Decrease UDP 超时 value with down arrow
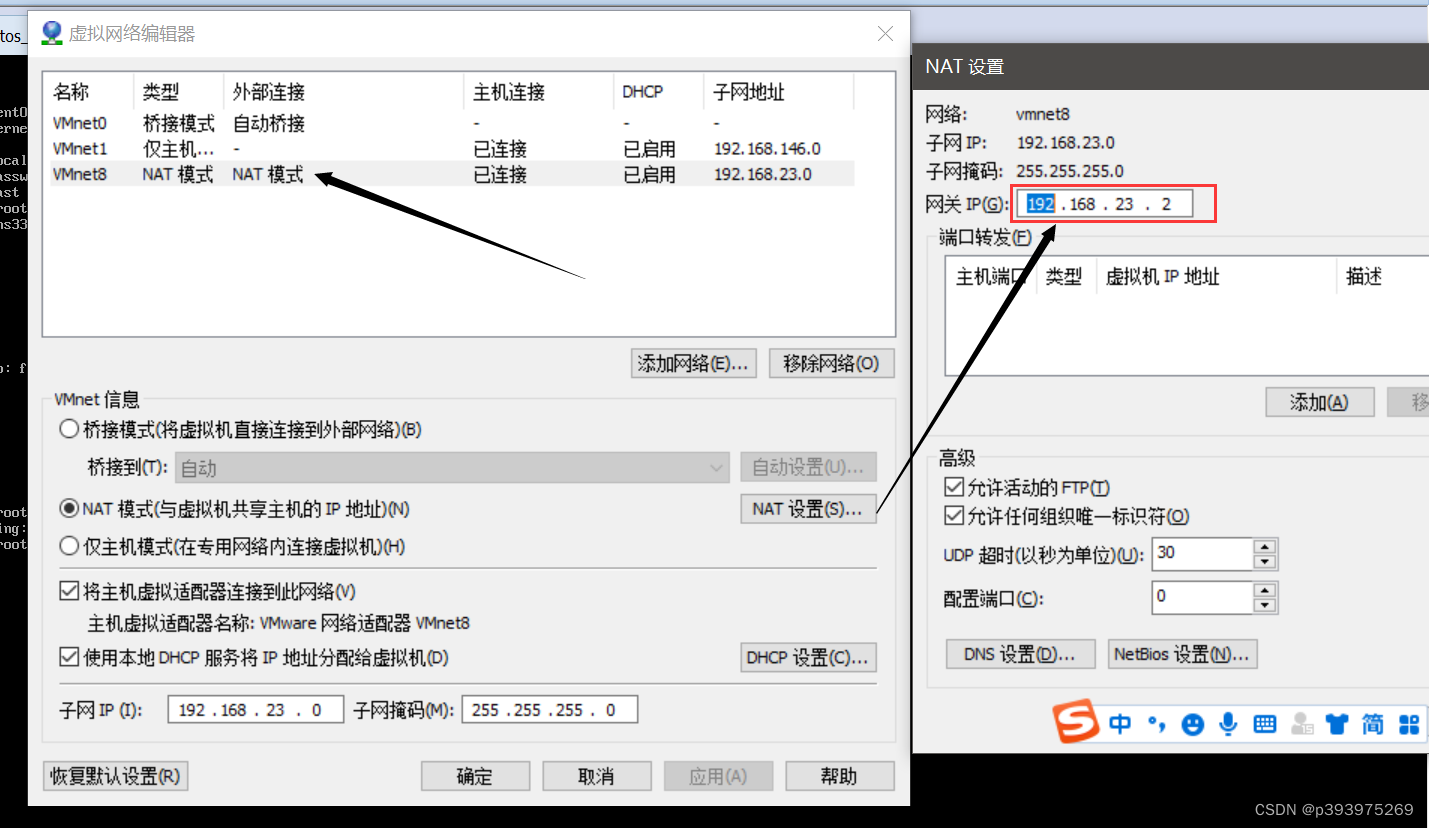 point(1265,561)
